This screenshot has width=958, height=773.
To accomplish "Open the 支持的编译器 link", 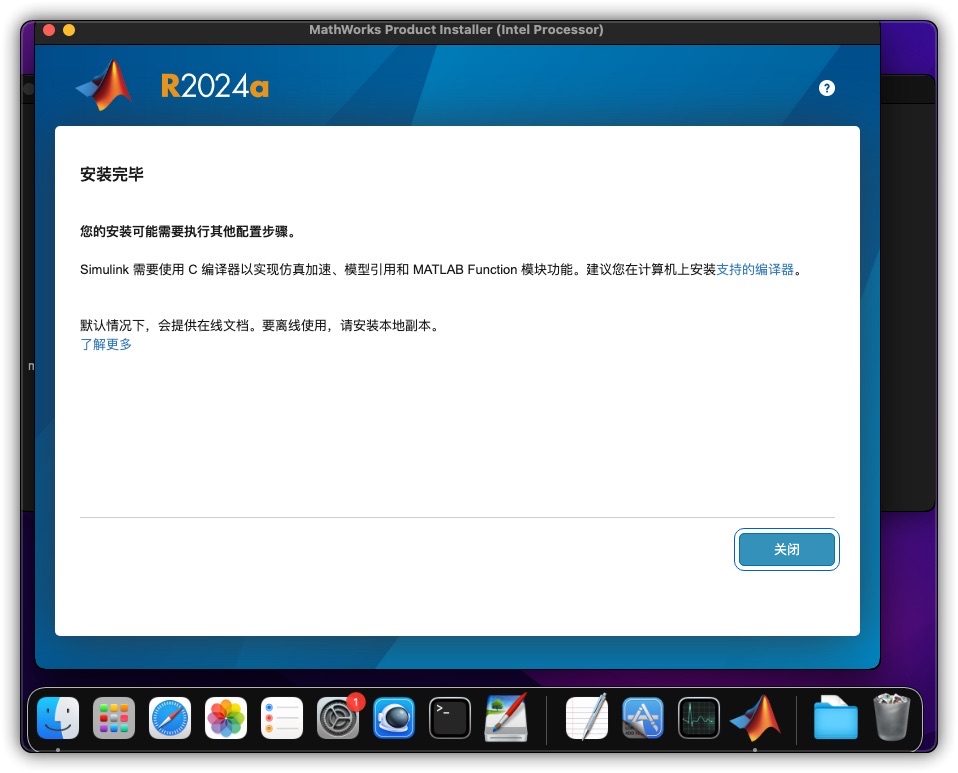I will click(x=755, y=269).
